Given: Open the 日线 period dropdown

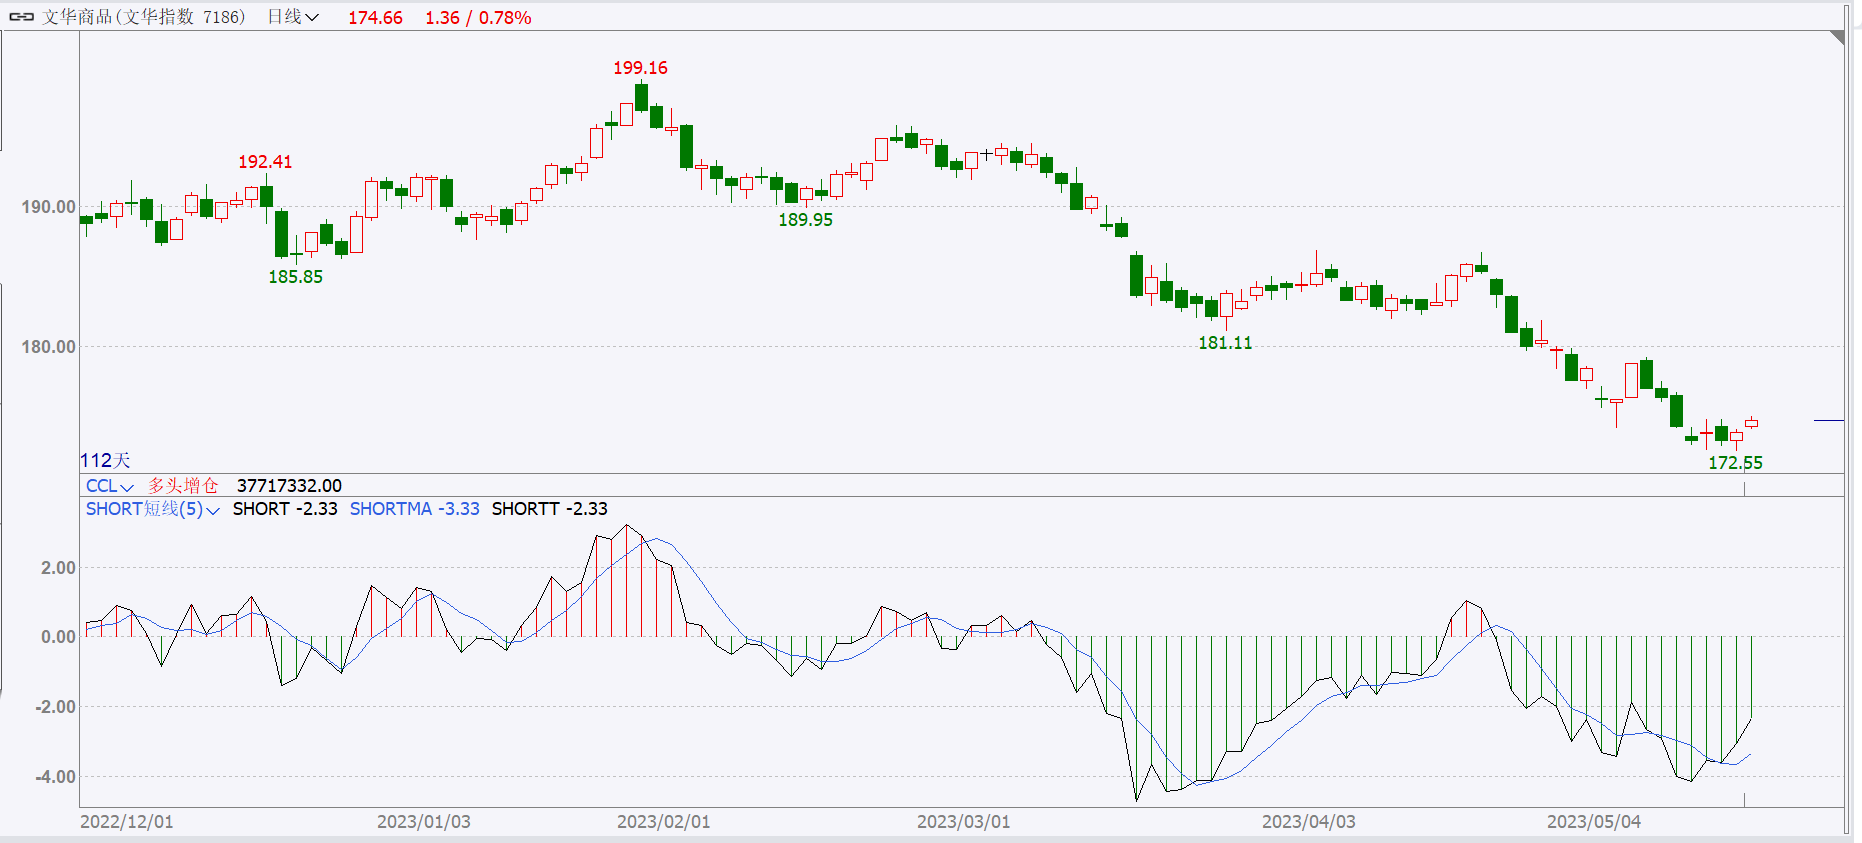Looking at the screenshot, I should coord(293,17).
